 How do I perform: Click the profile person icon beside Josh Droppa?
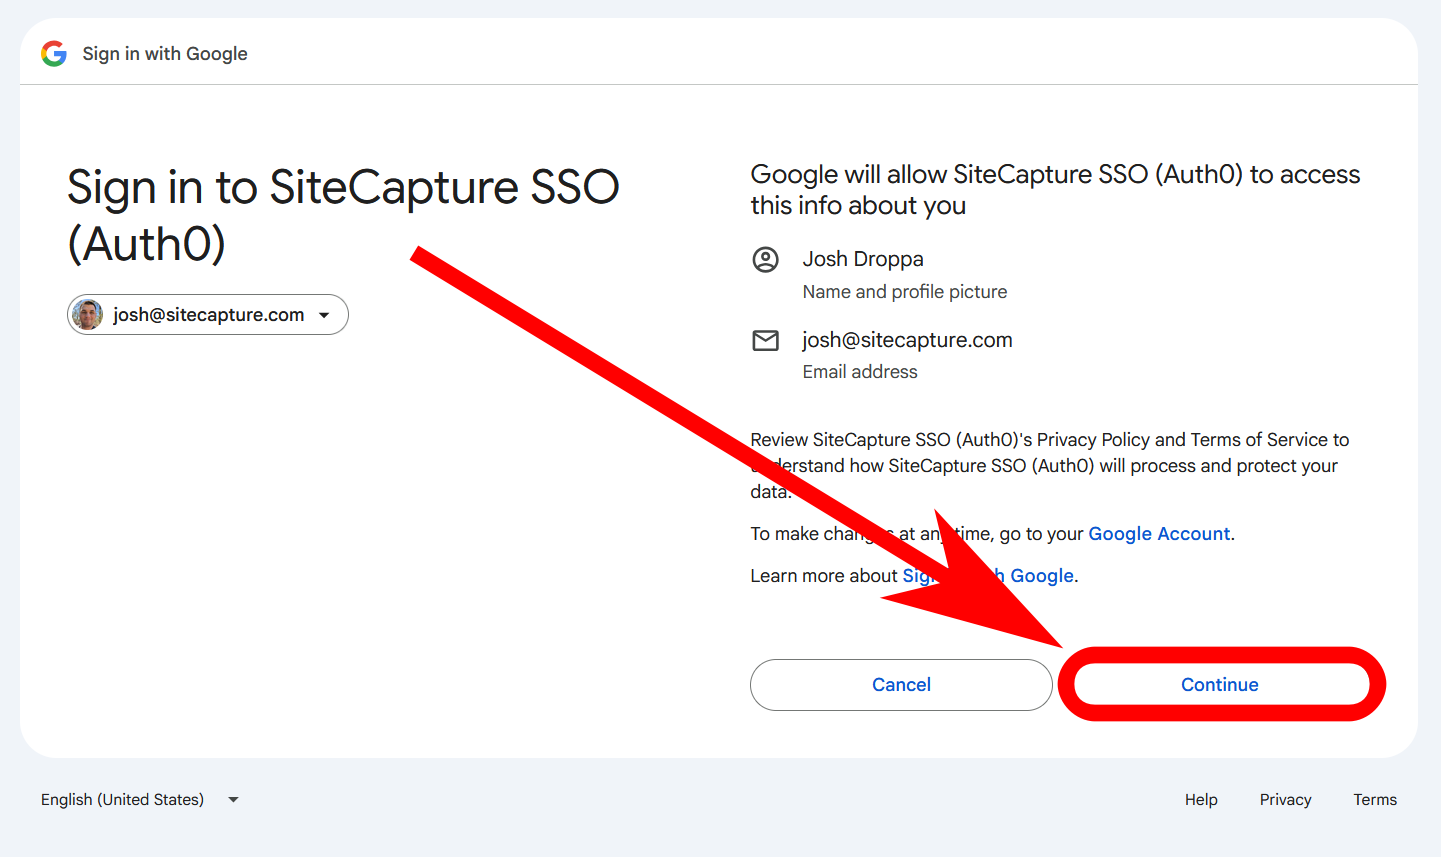pos(766,260)
